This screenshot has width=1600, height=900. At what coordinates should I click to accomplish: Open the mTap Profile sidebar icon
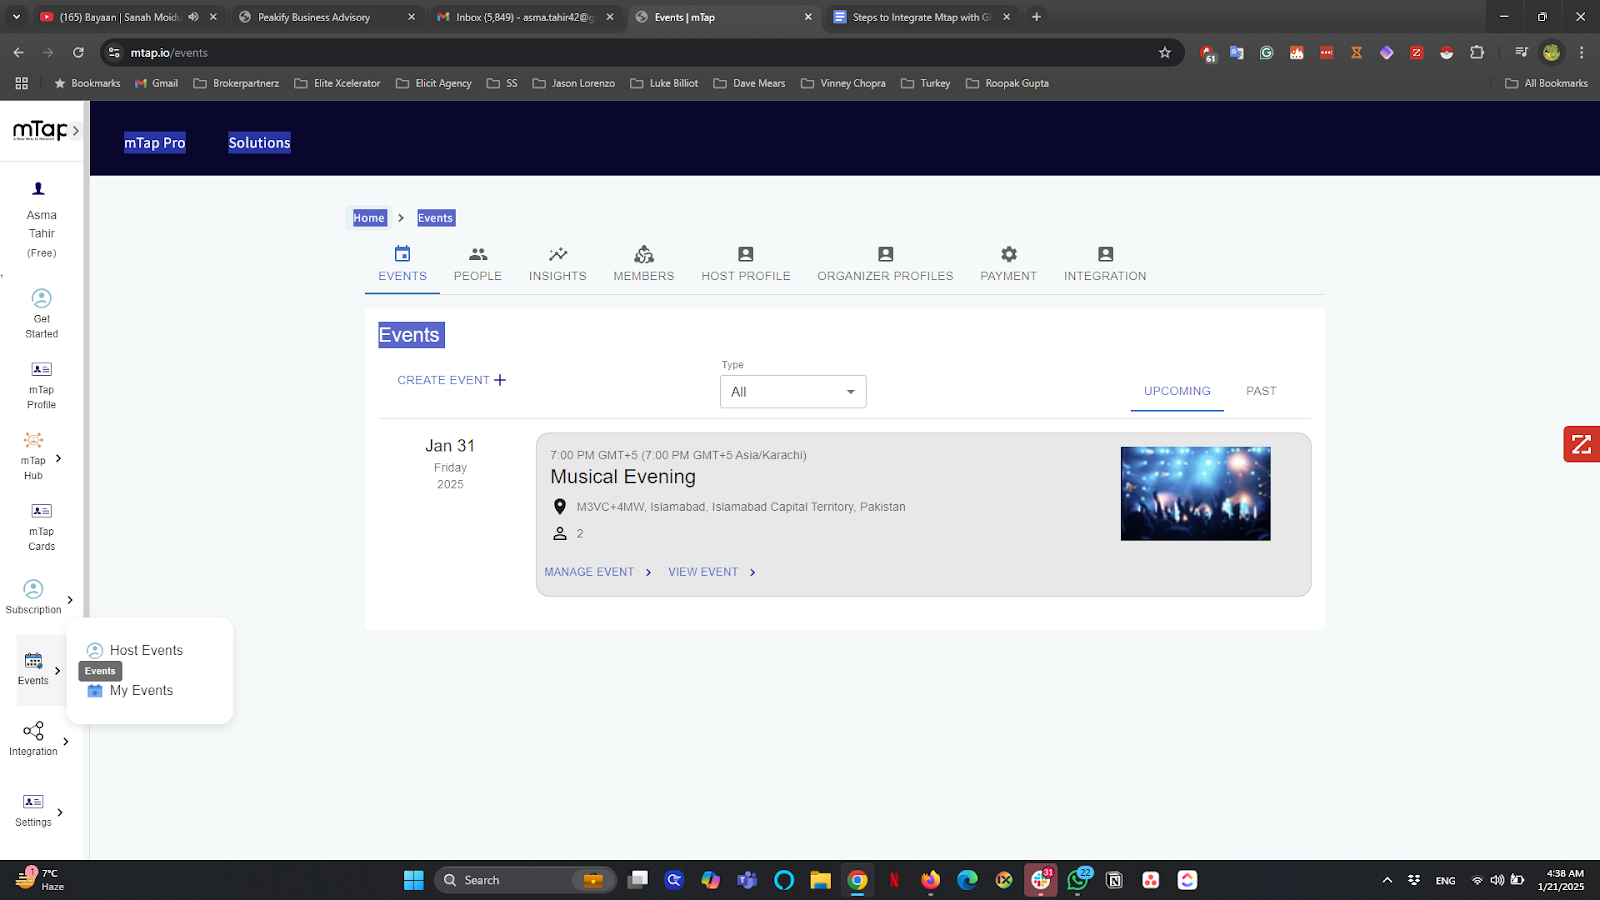click(x=40, y=369)
